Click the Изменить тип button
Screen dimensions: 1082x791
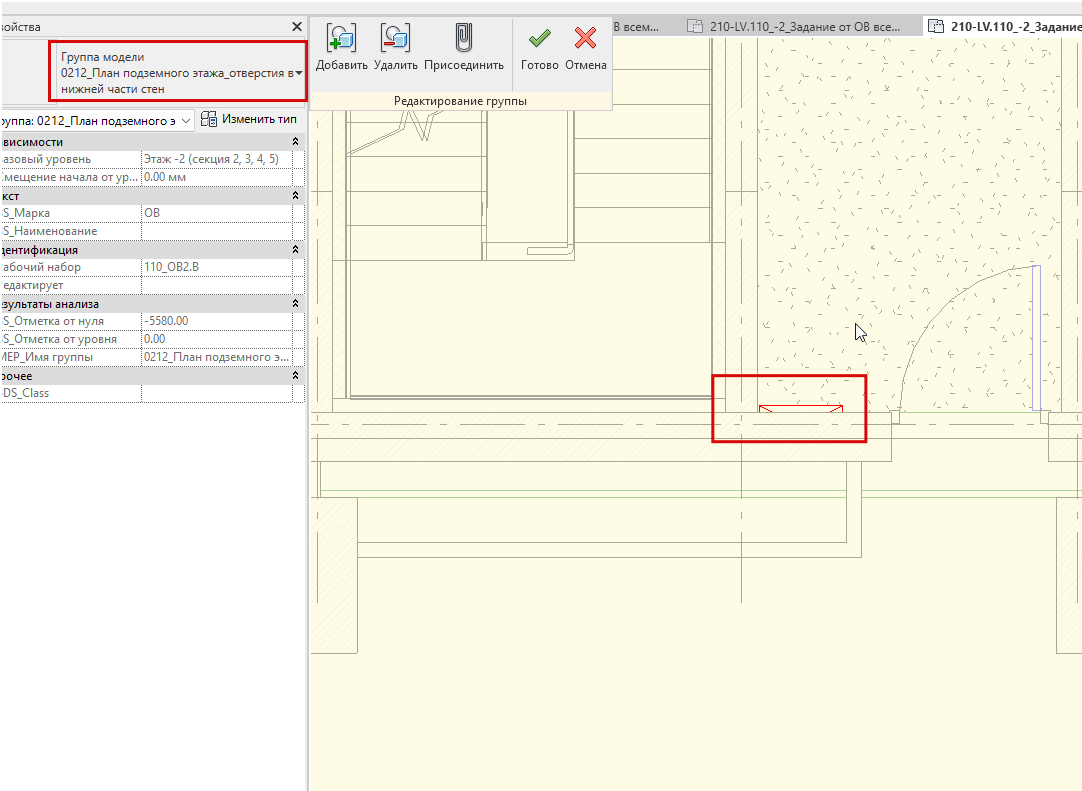tap(248, 119)
